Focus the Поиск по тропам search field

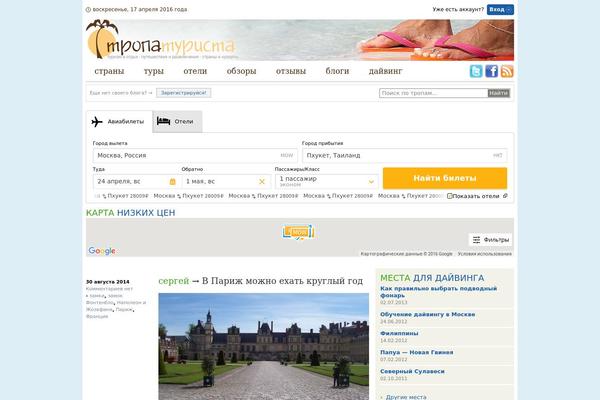click(433, 93)
